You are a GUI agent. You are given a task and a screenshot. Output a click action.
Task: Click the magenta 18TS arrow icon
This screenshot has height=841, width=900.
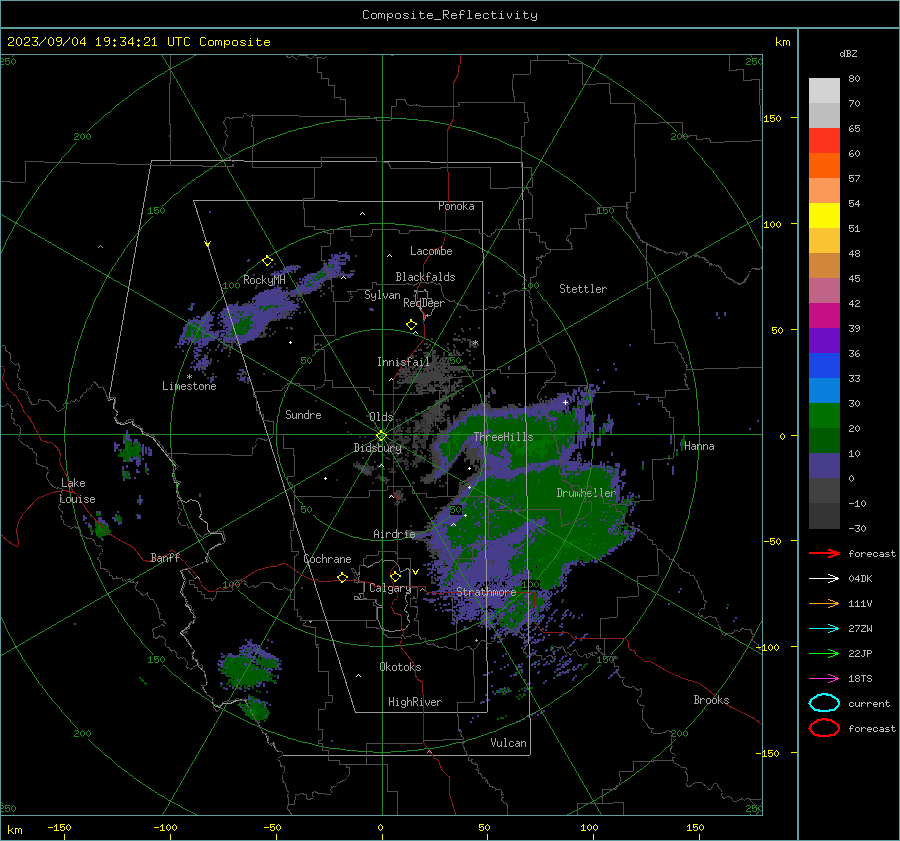click(x=824, y=679)
